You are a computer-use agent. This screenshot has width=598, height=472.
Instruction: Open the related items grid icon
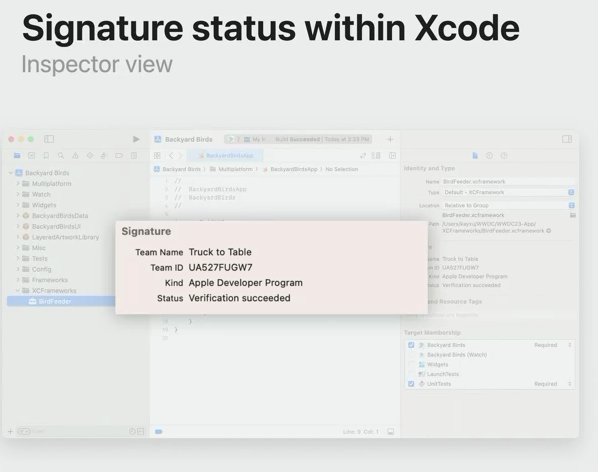[x=157, y=156]
